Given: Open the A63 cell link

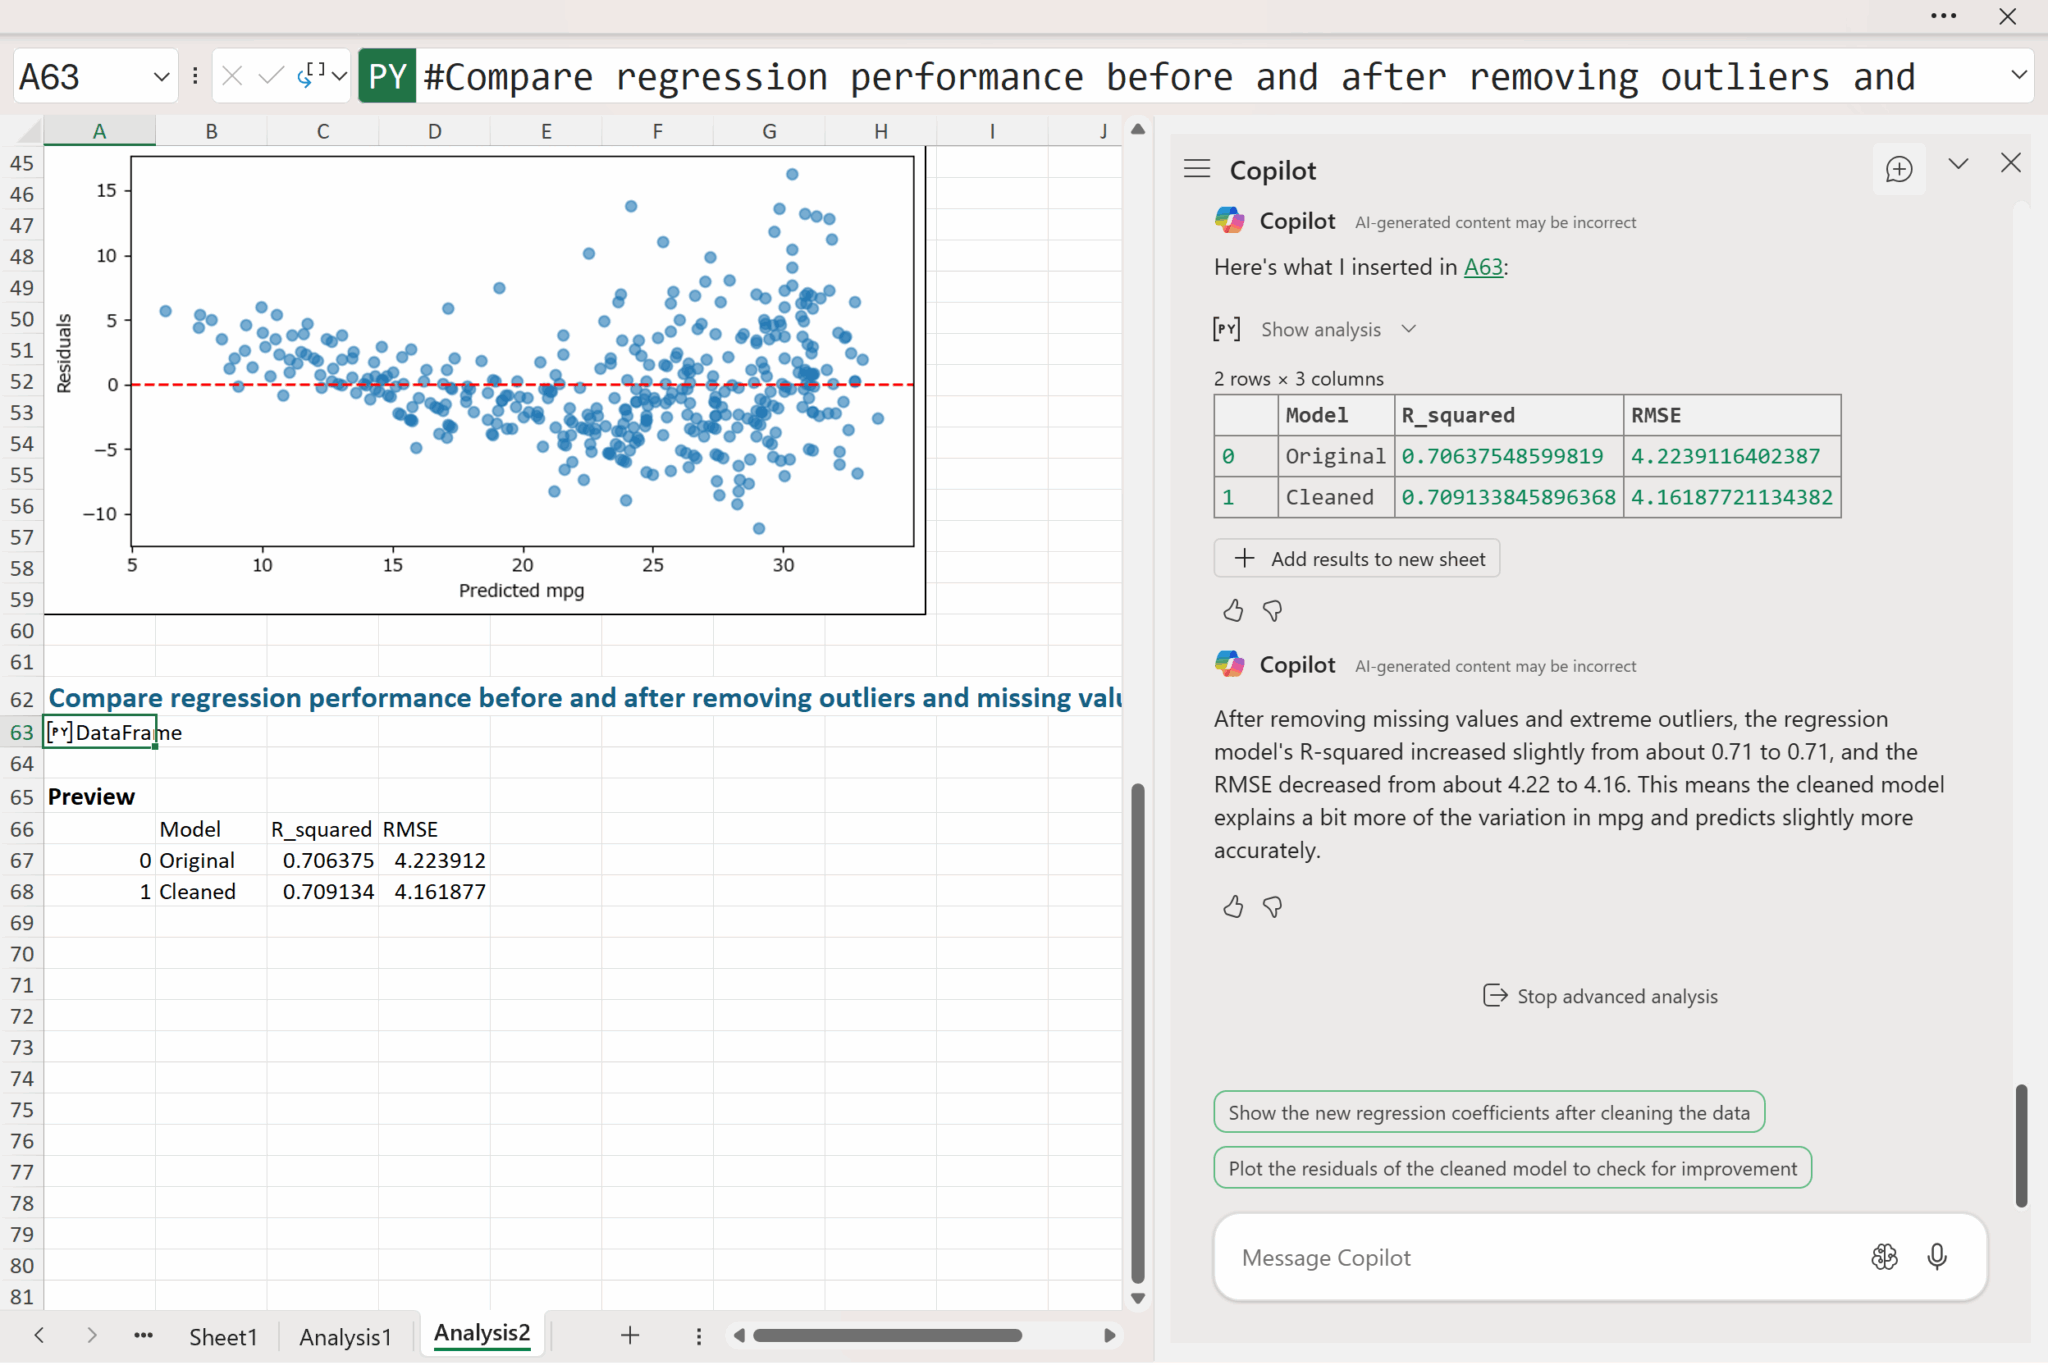Looking at the screenshot, I should [x=1483, y=267].
